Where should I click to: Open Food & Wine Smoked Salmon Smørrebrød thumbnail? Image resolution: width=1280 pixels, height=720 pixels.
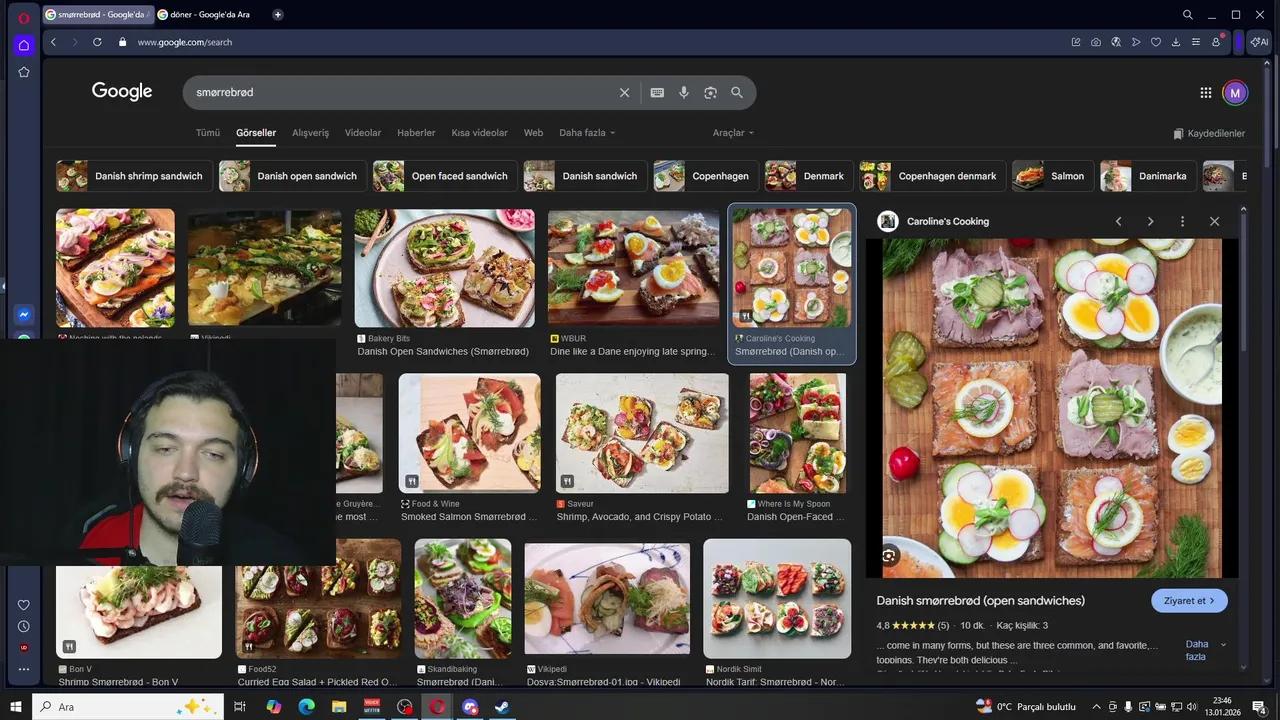pos(469,434)
